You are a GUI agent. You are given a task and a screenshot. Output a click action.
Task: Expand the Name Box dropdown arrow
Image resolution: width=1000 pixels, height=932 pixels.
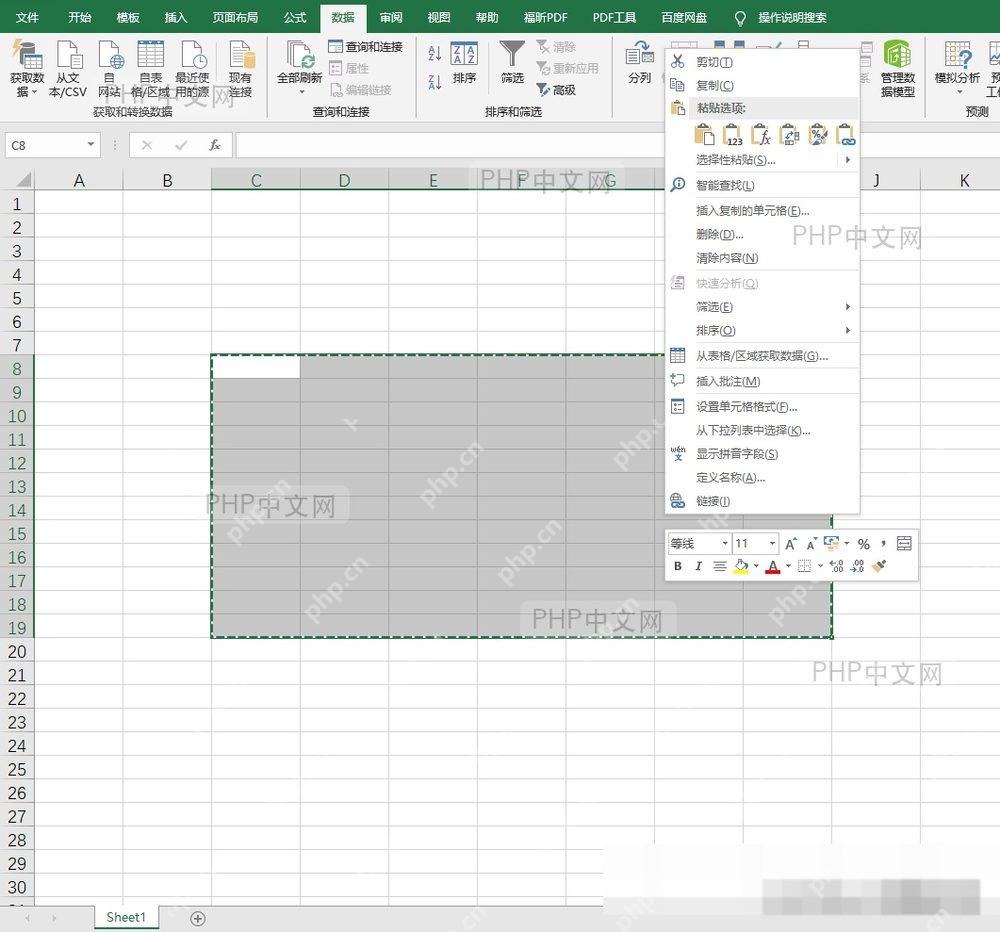click(91, 145)
